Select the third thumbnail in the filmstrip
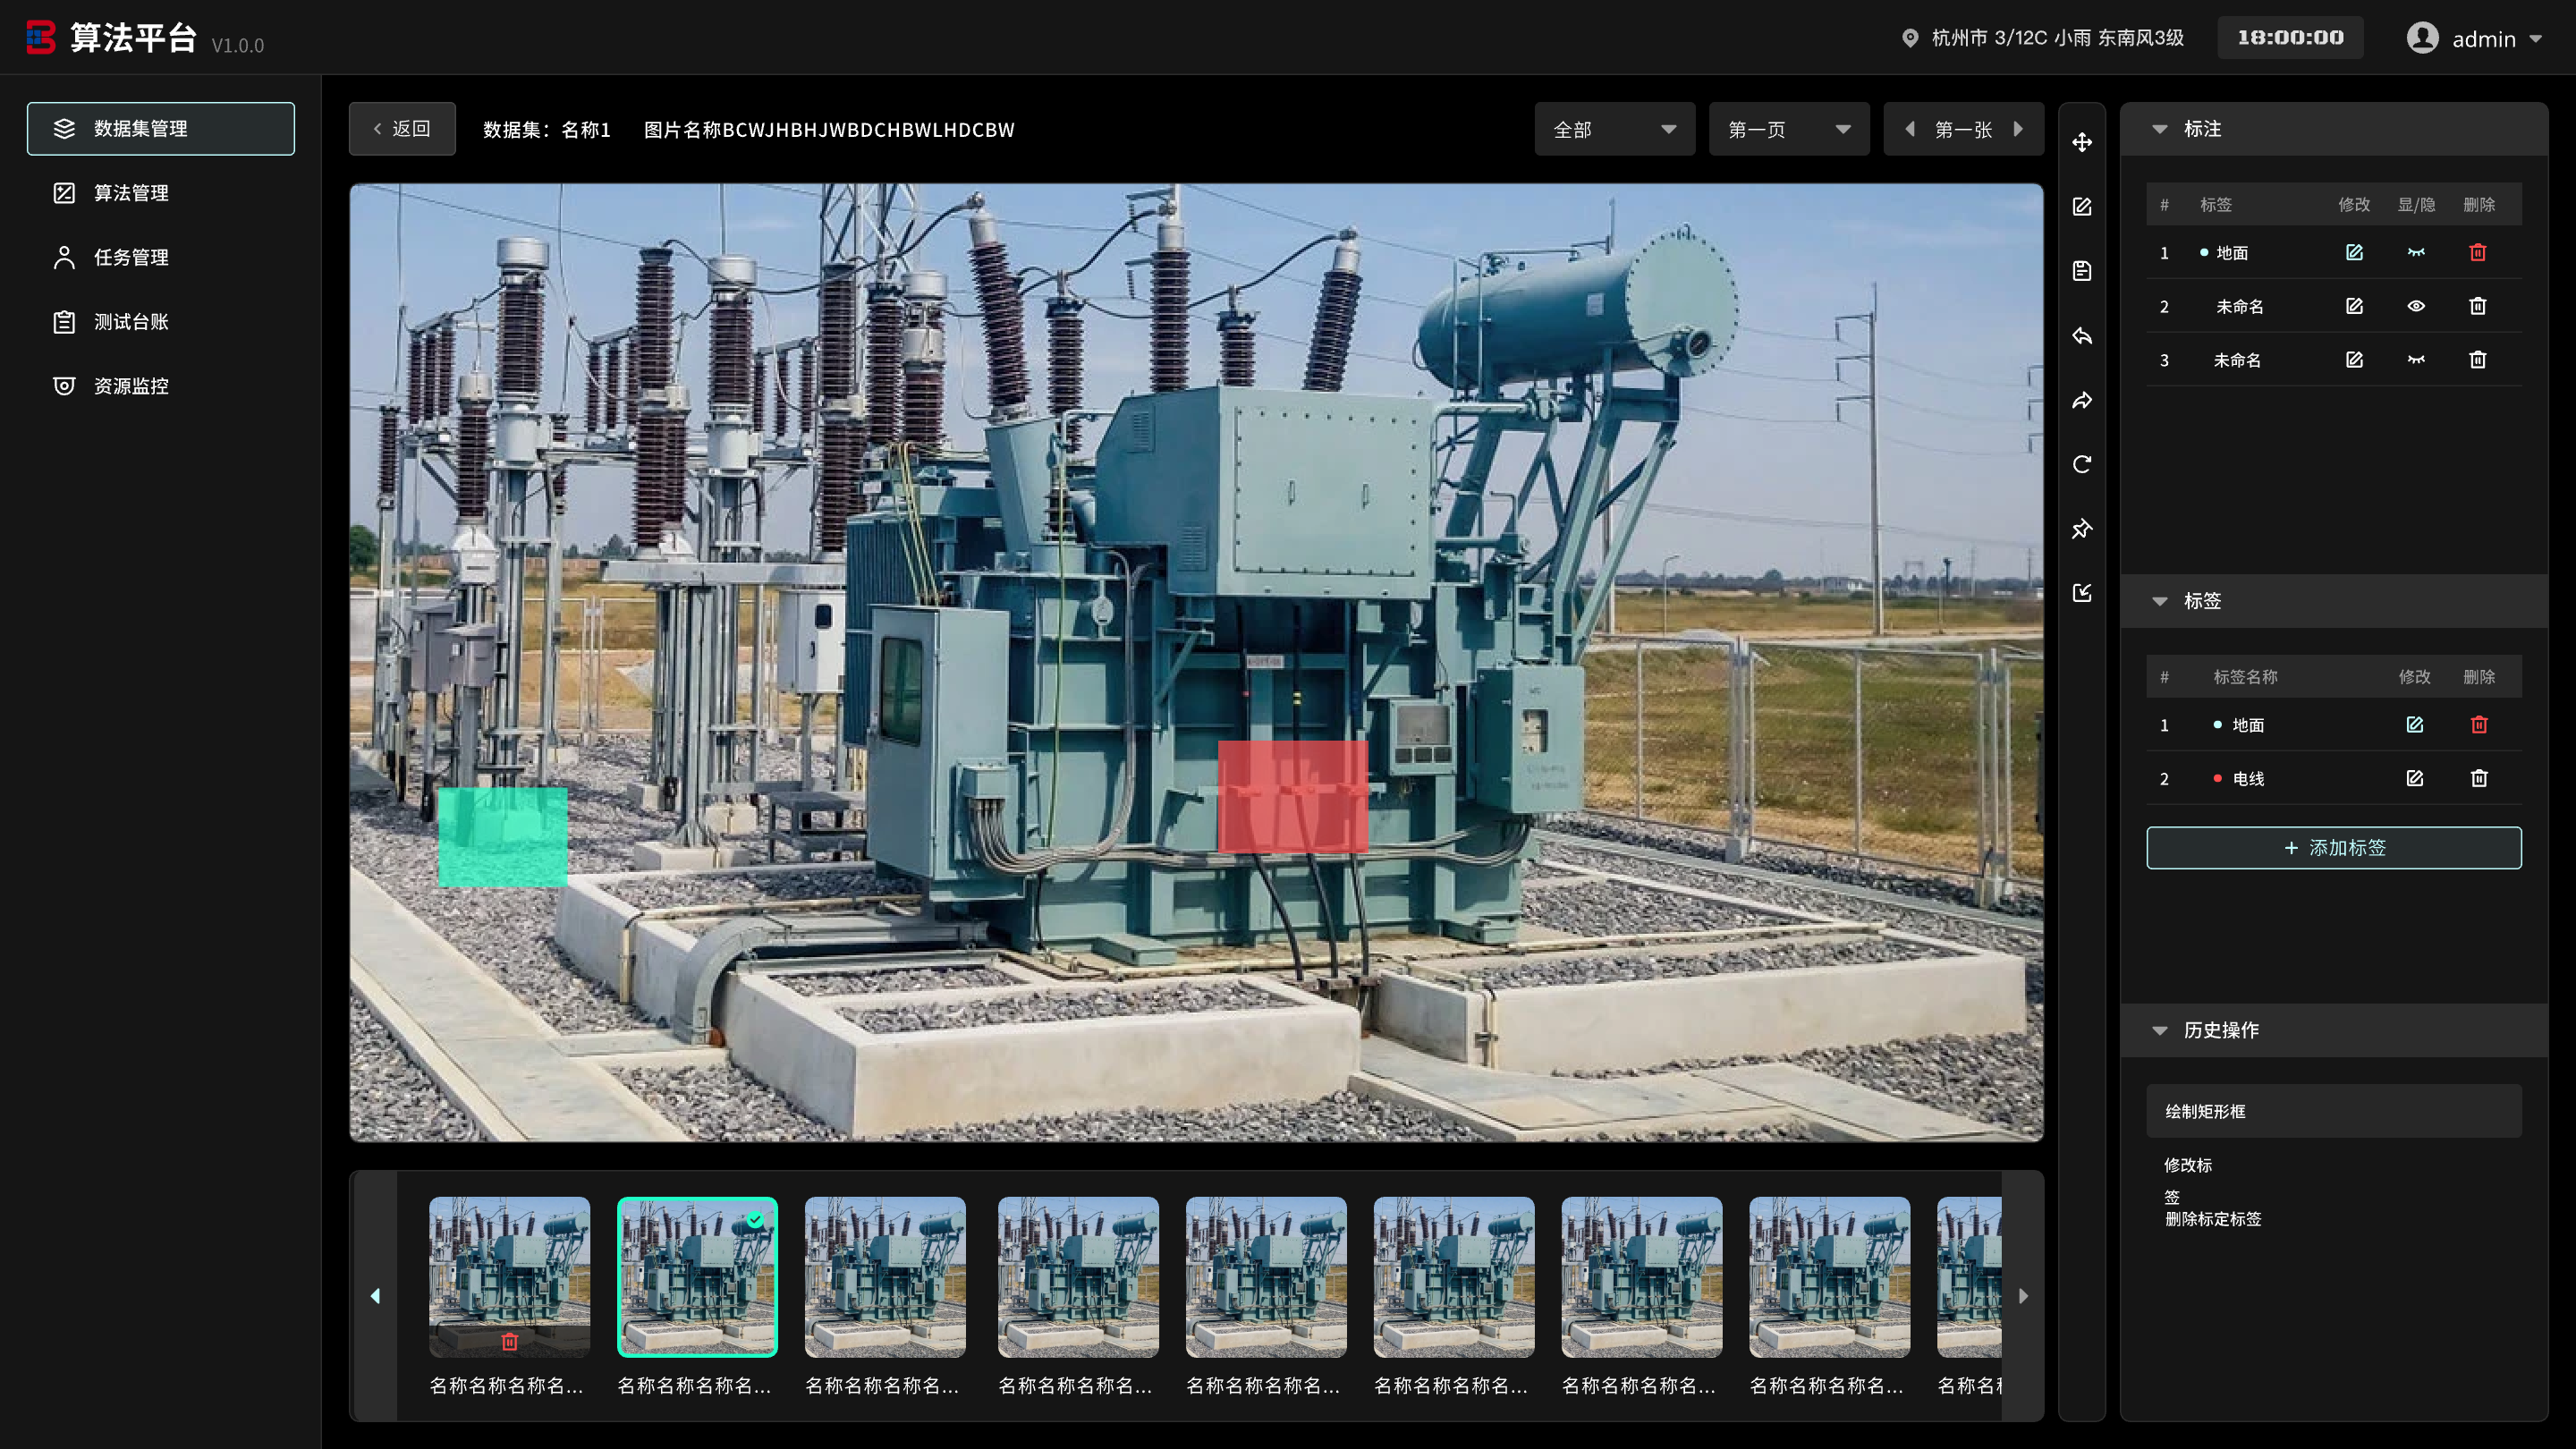The height and width of the screenshot is (1449, 2576). tap(884, 1277)
